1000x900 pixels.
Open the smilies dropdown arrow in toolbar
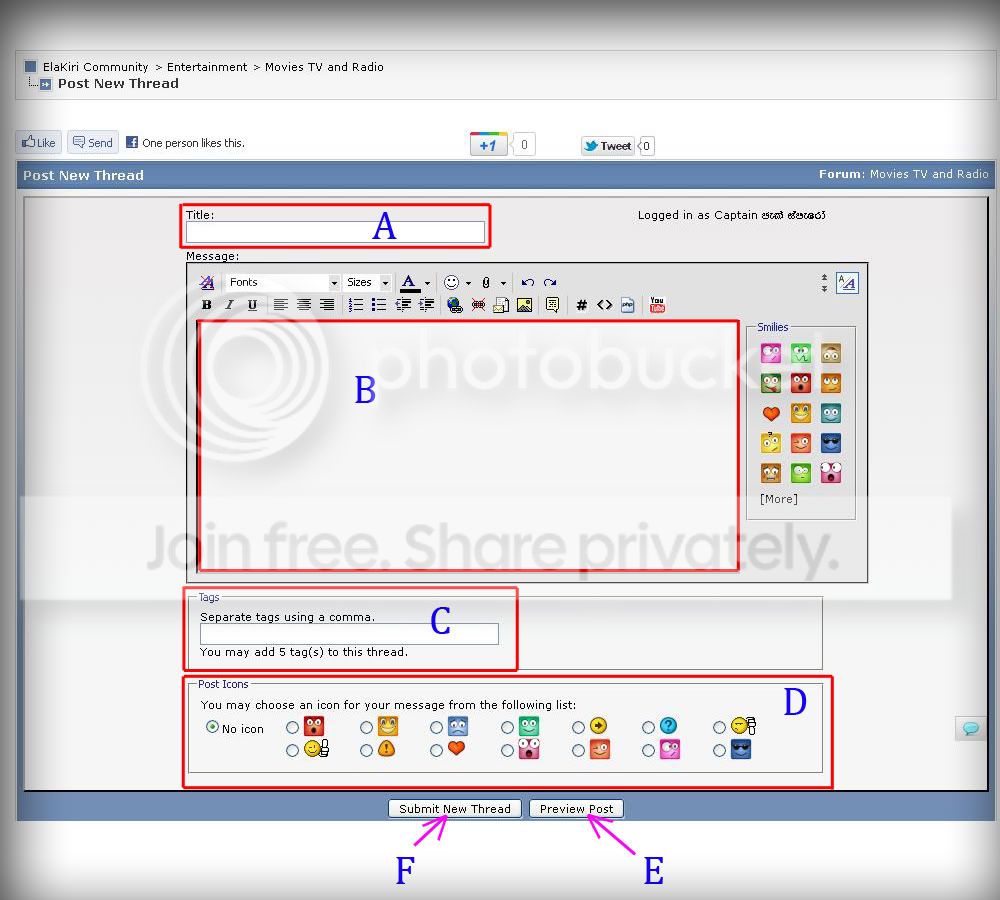(x=468, y=283)
